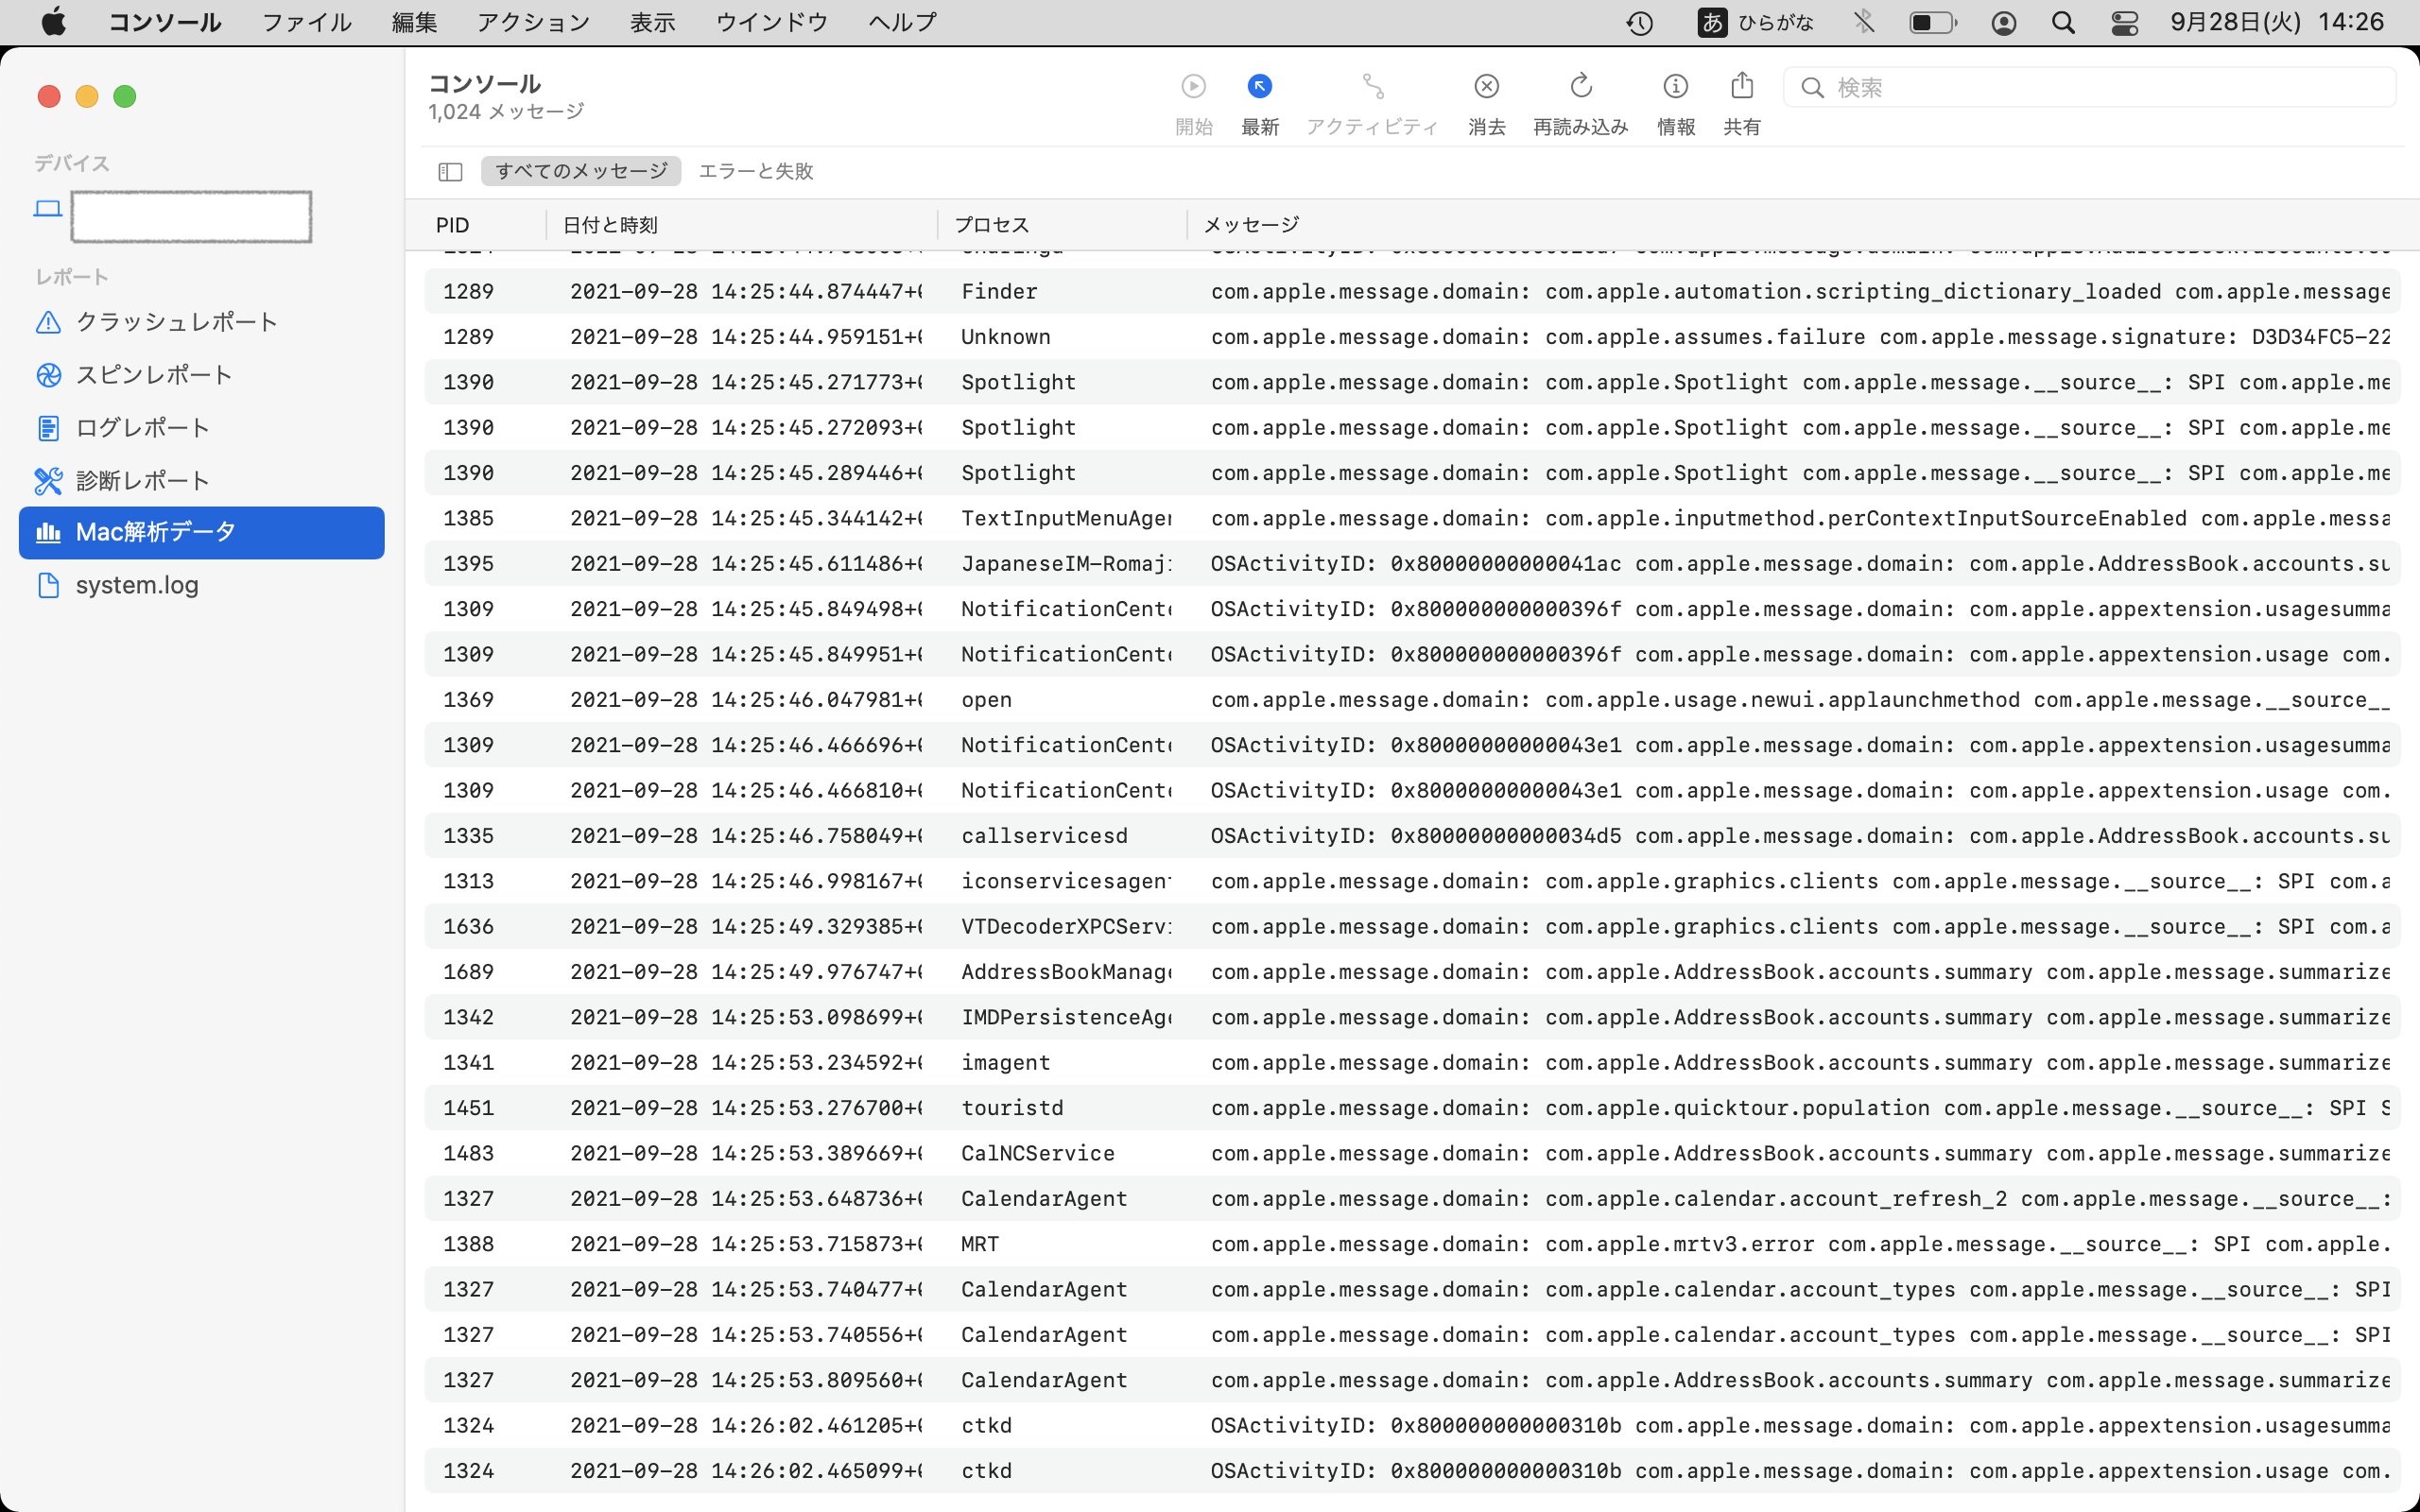Open the ファイル menu
2420x1512 pixels.
306,22
